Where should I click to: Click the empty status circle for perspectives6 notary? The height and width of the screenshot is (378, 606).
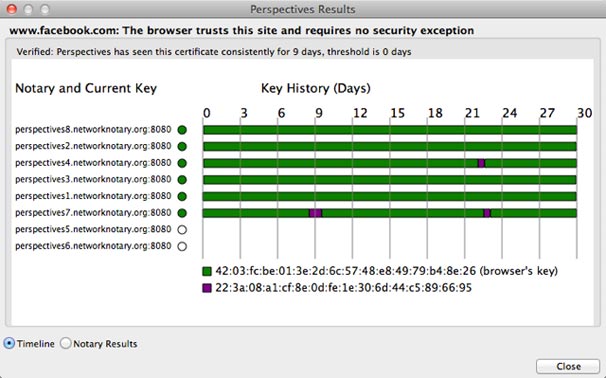pyautogui.click(x=182, y=246)
